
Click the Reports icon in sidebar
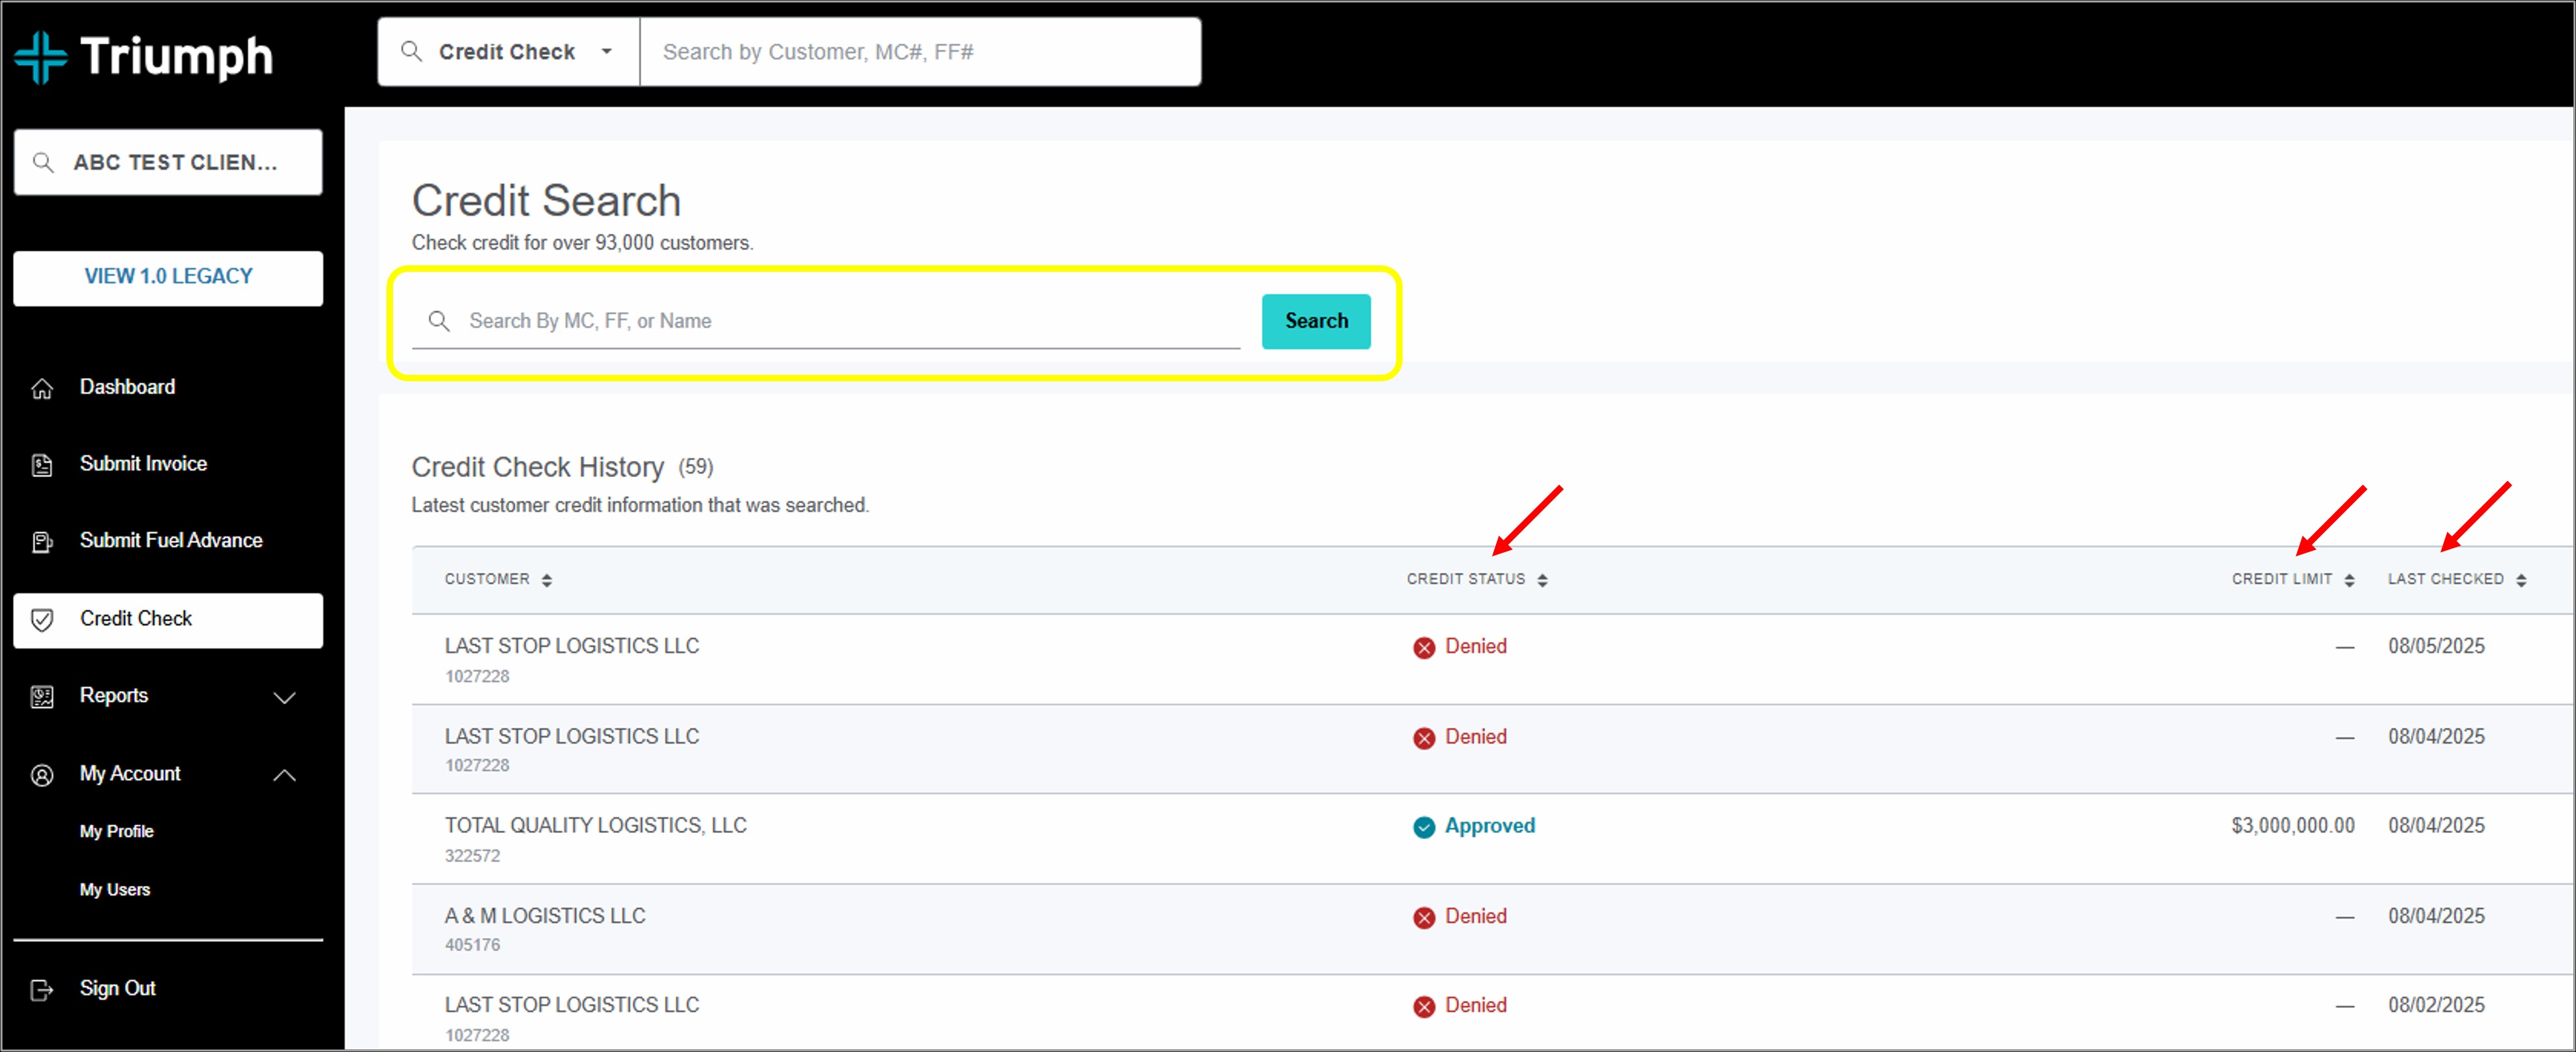point(42,697)
